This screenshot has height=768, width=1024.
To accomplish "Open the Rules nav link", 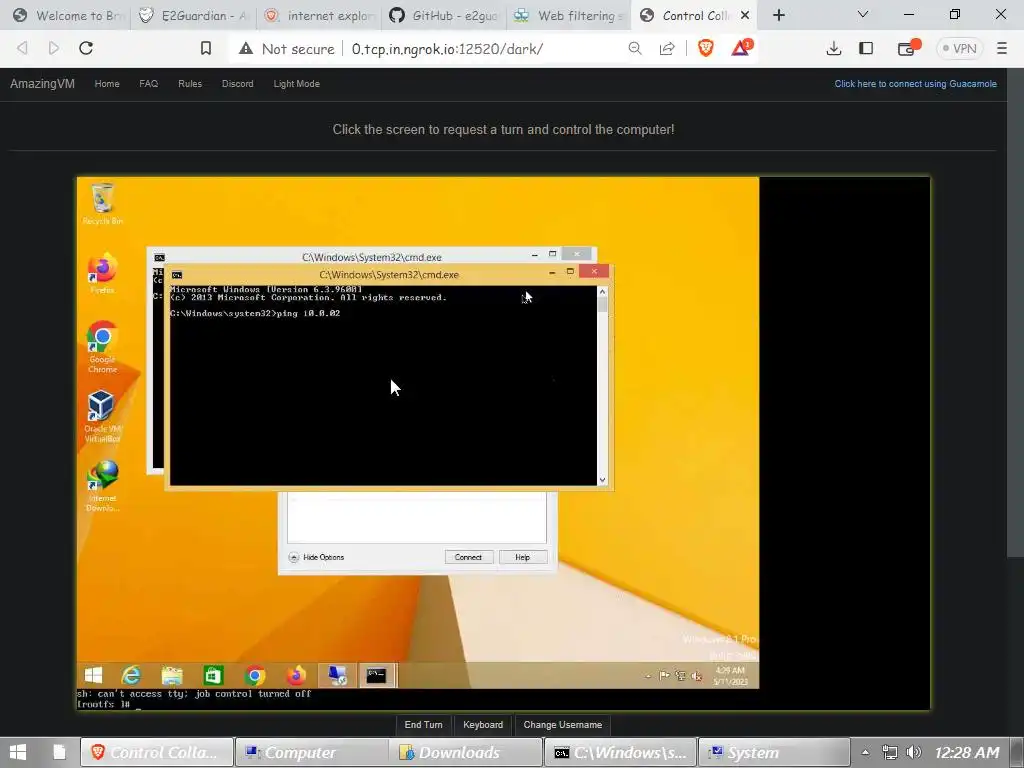I will point(190,84).
